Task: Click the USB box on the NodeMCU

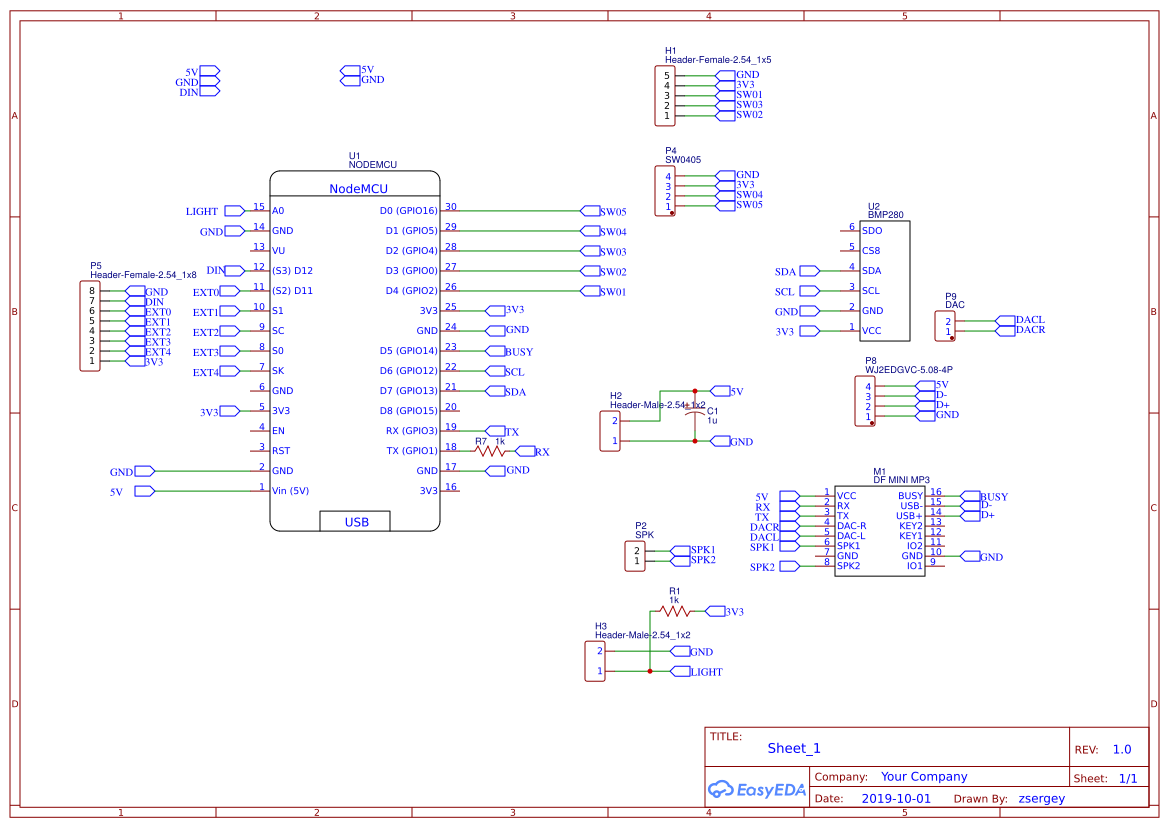Action: click(x=356, y=522)
